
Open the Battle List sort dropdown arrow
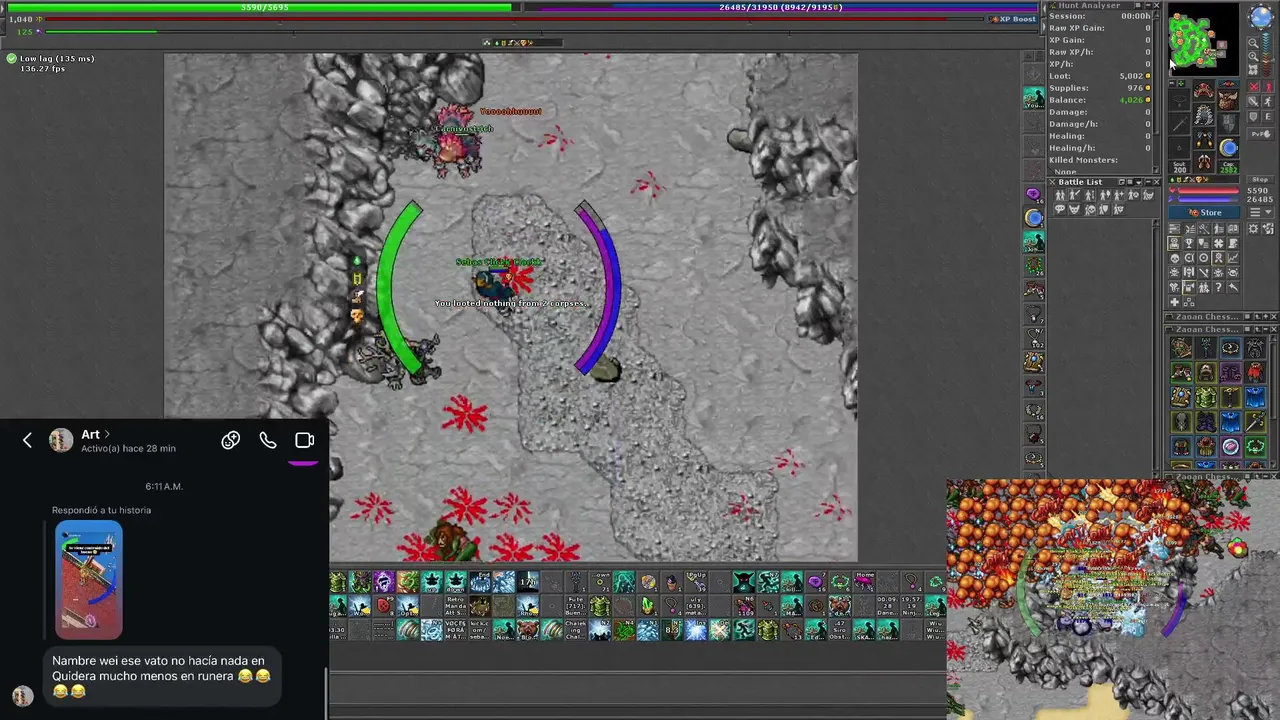pos(1139,182)
